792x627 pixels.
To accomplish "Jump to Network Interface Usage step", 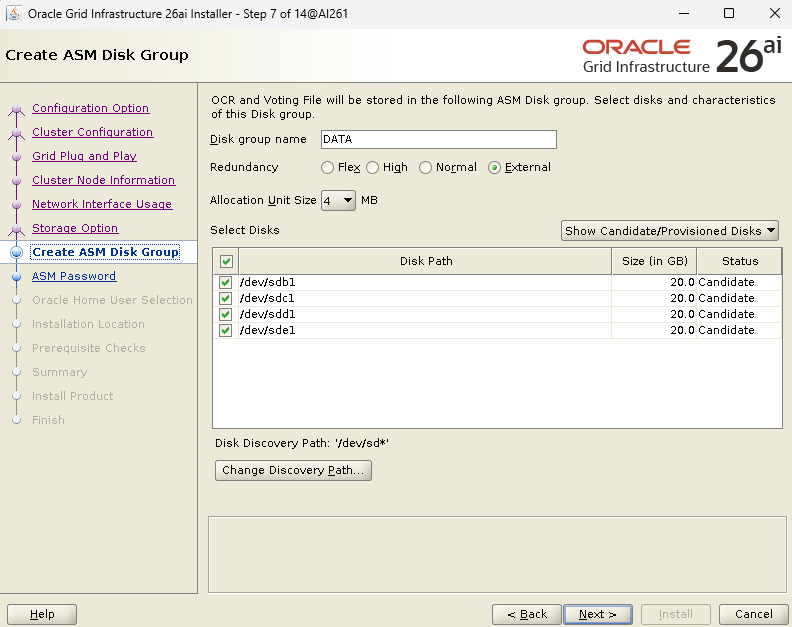I will point(102,204).
